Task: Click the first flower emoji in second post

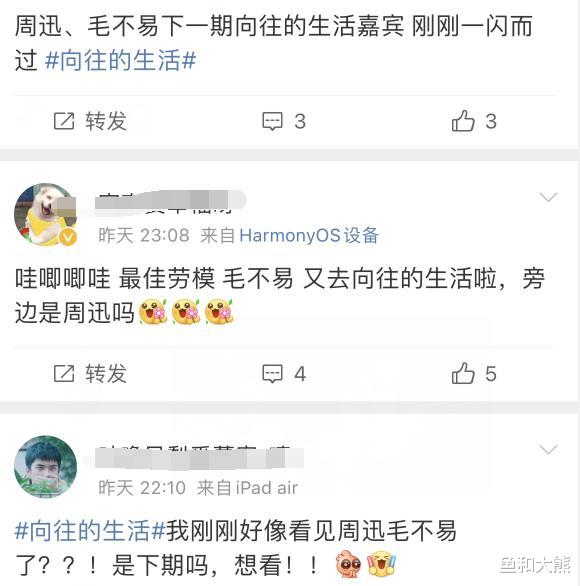Action: click(x=153, y=311)
